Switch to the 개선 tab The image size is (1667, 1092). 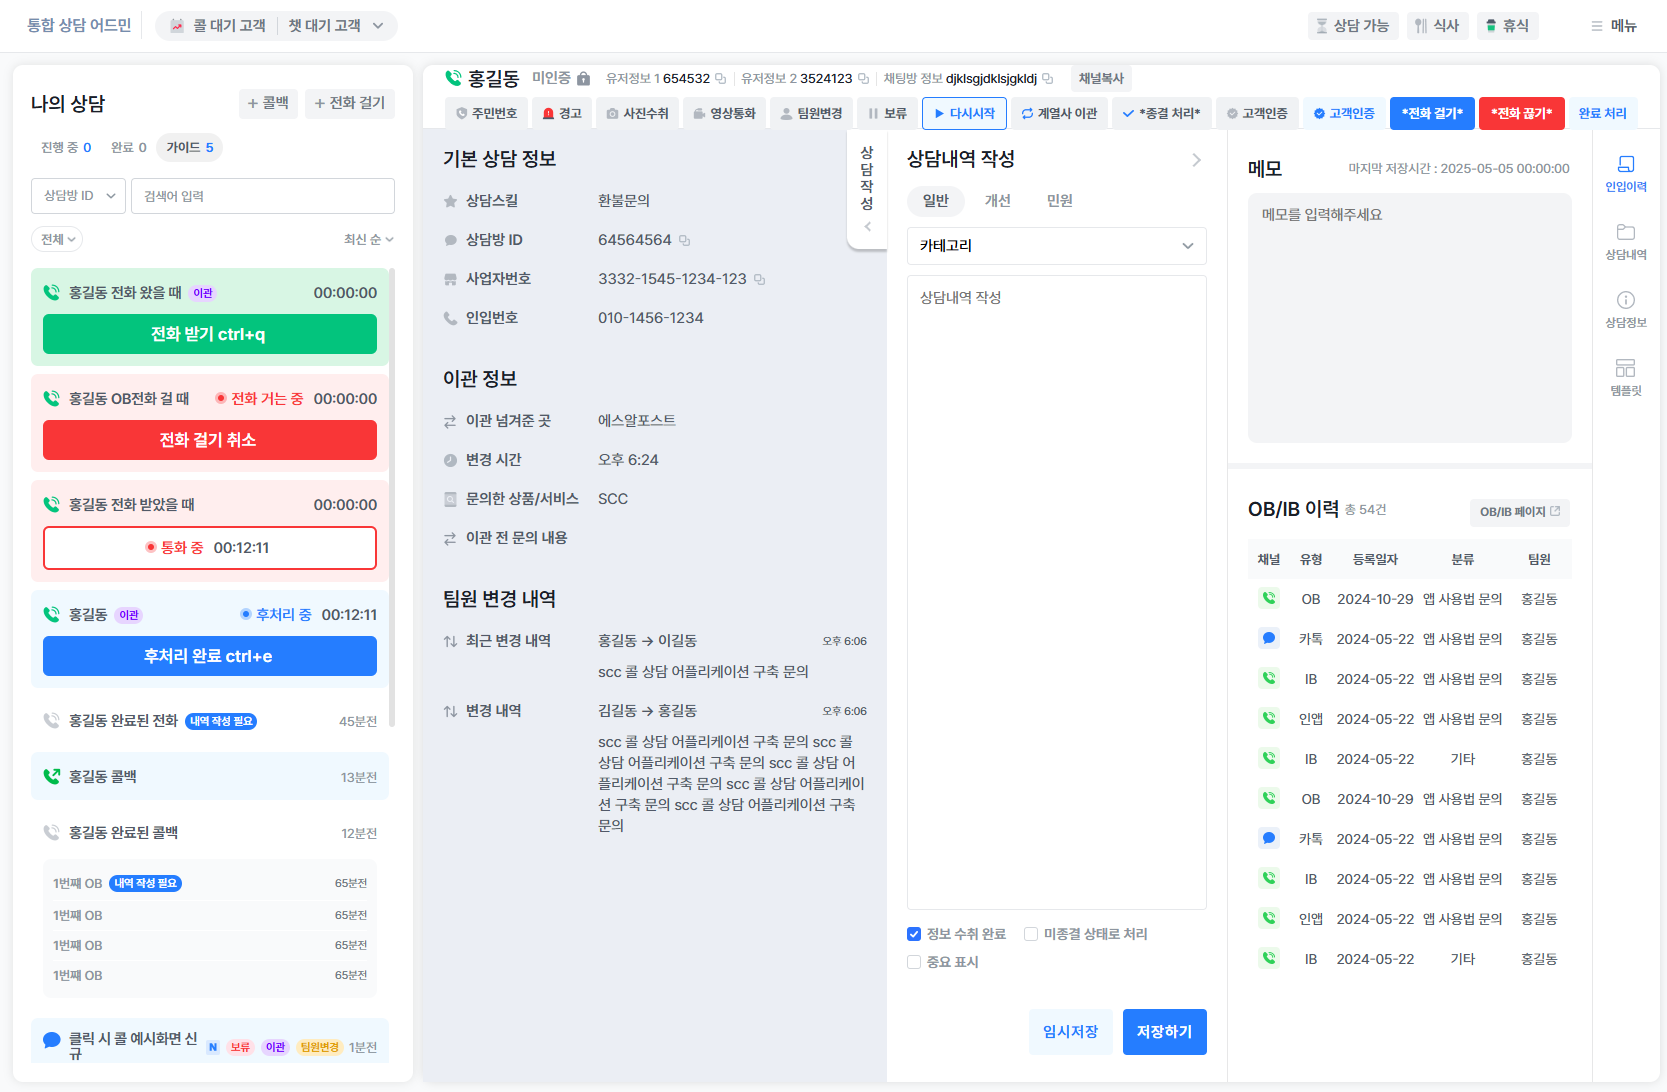pos(997,201)
